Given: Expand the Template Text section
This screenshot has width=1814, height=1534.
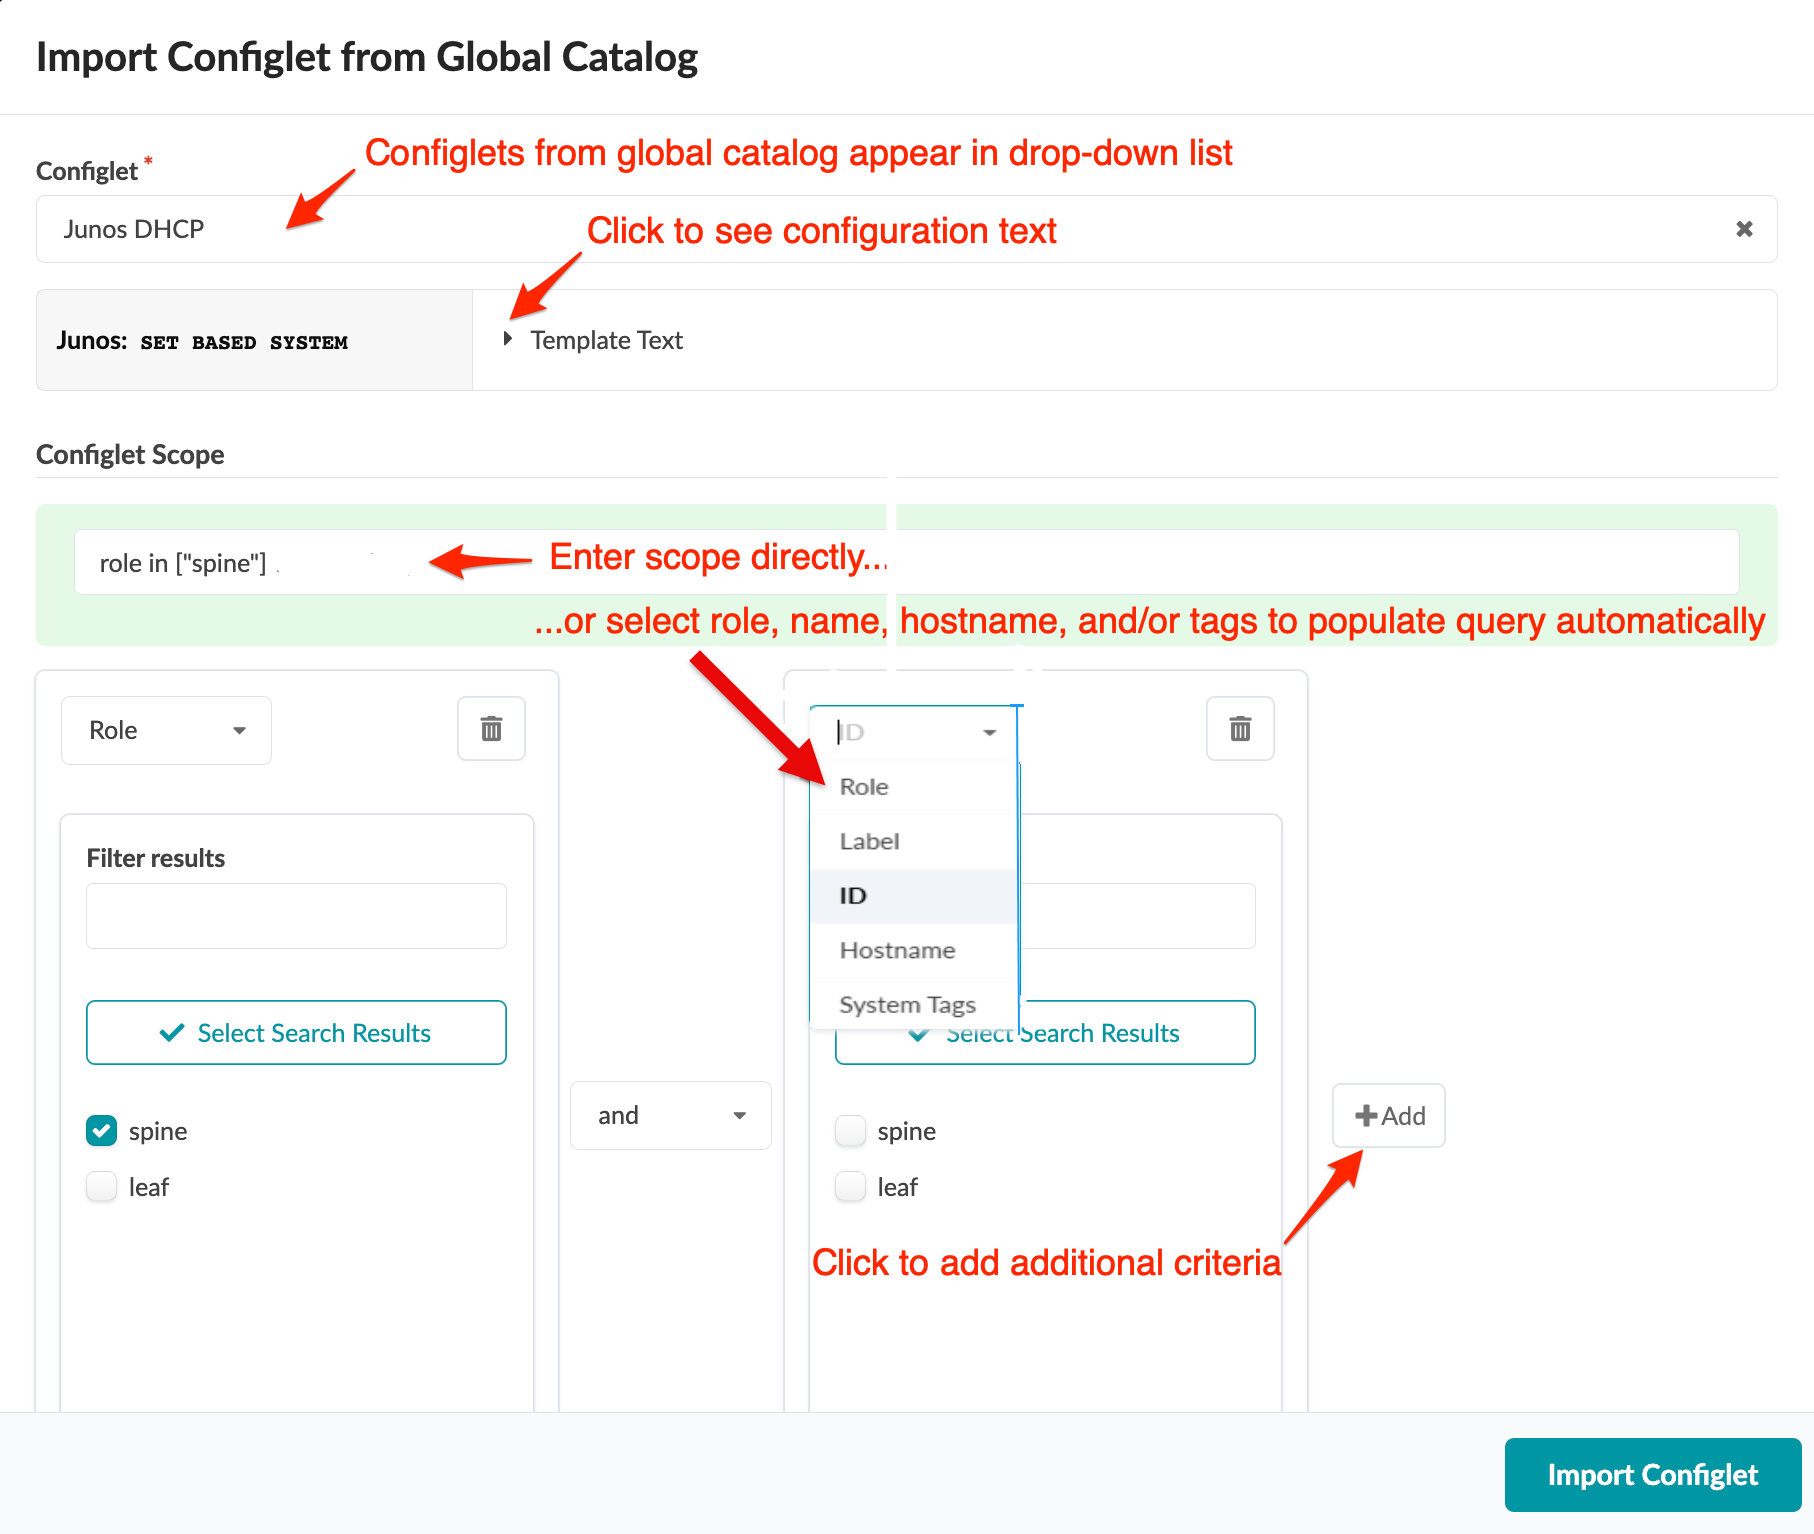Looking at the screenshot, I should click(x=594, y=340).
